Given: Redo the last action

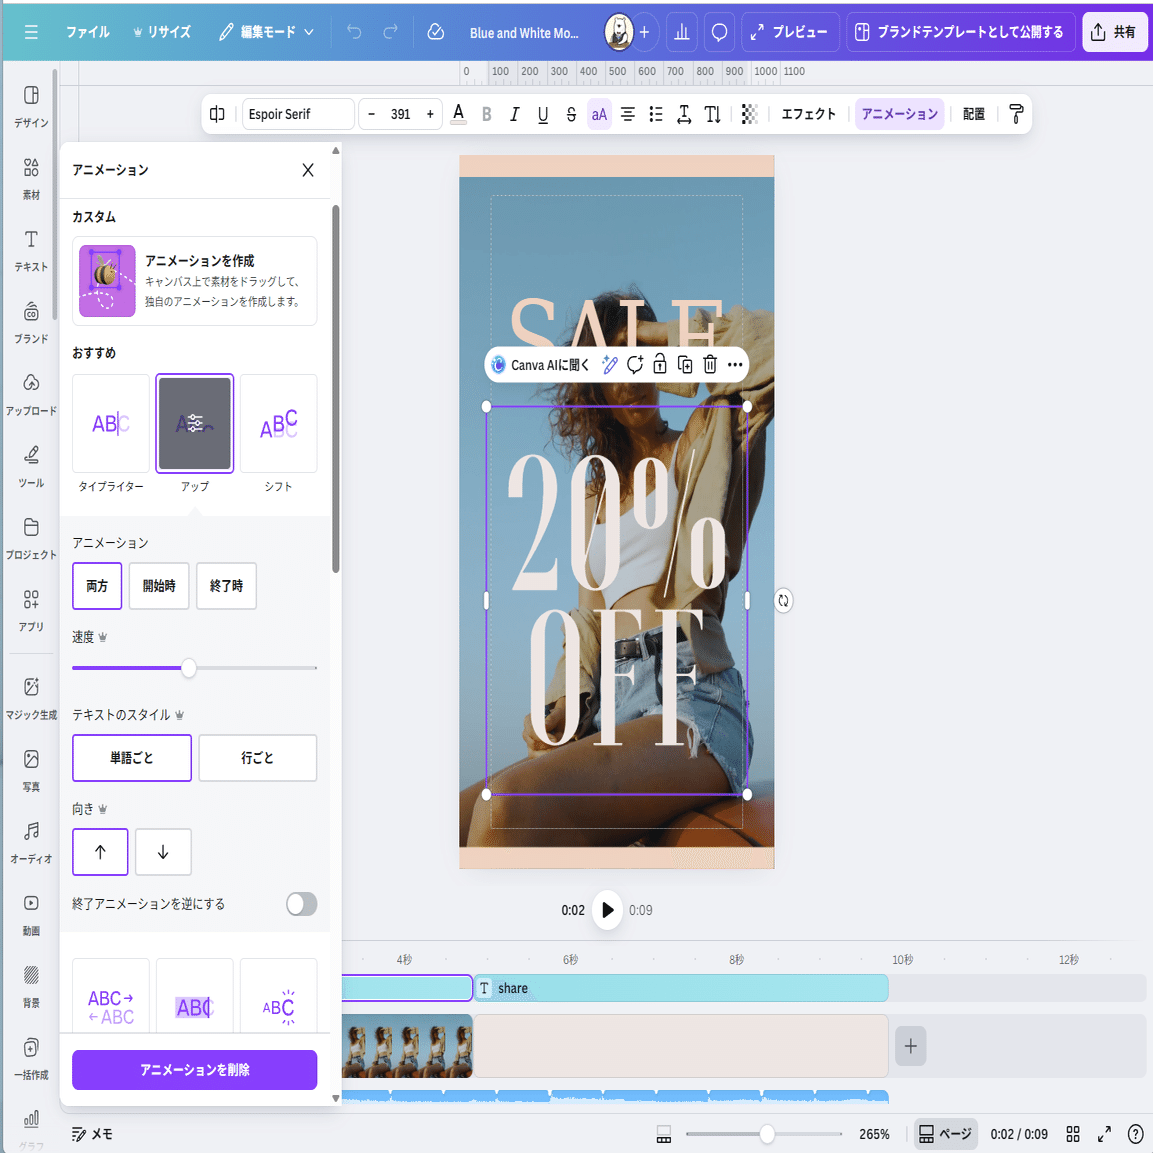Looking at the screenshot, I should coord(390,32).
